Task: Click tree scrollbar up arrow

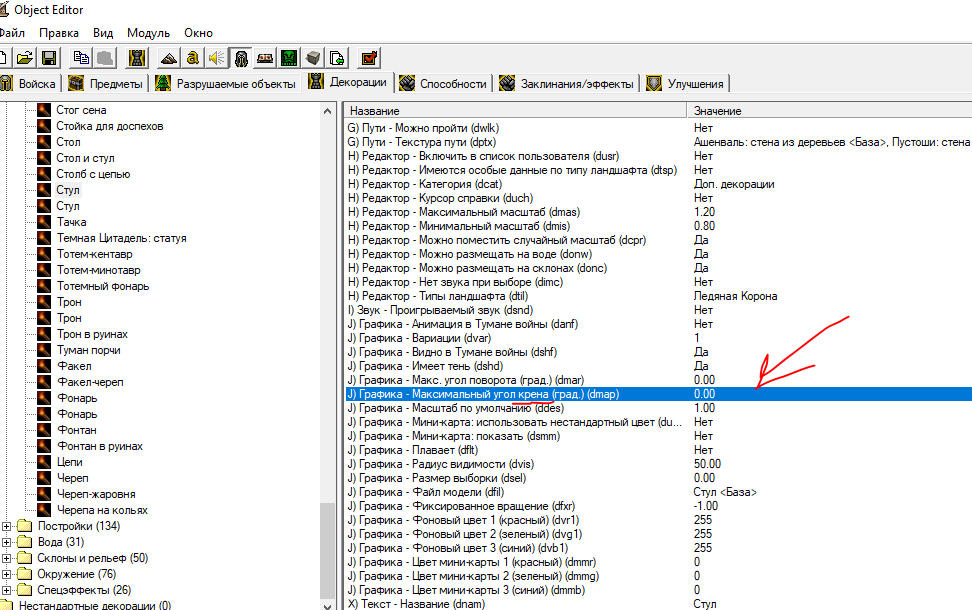Action: coord(327,111)
